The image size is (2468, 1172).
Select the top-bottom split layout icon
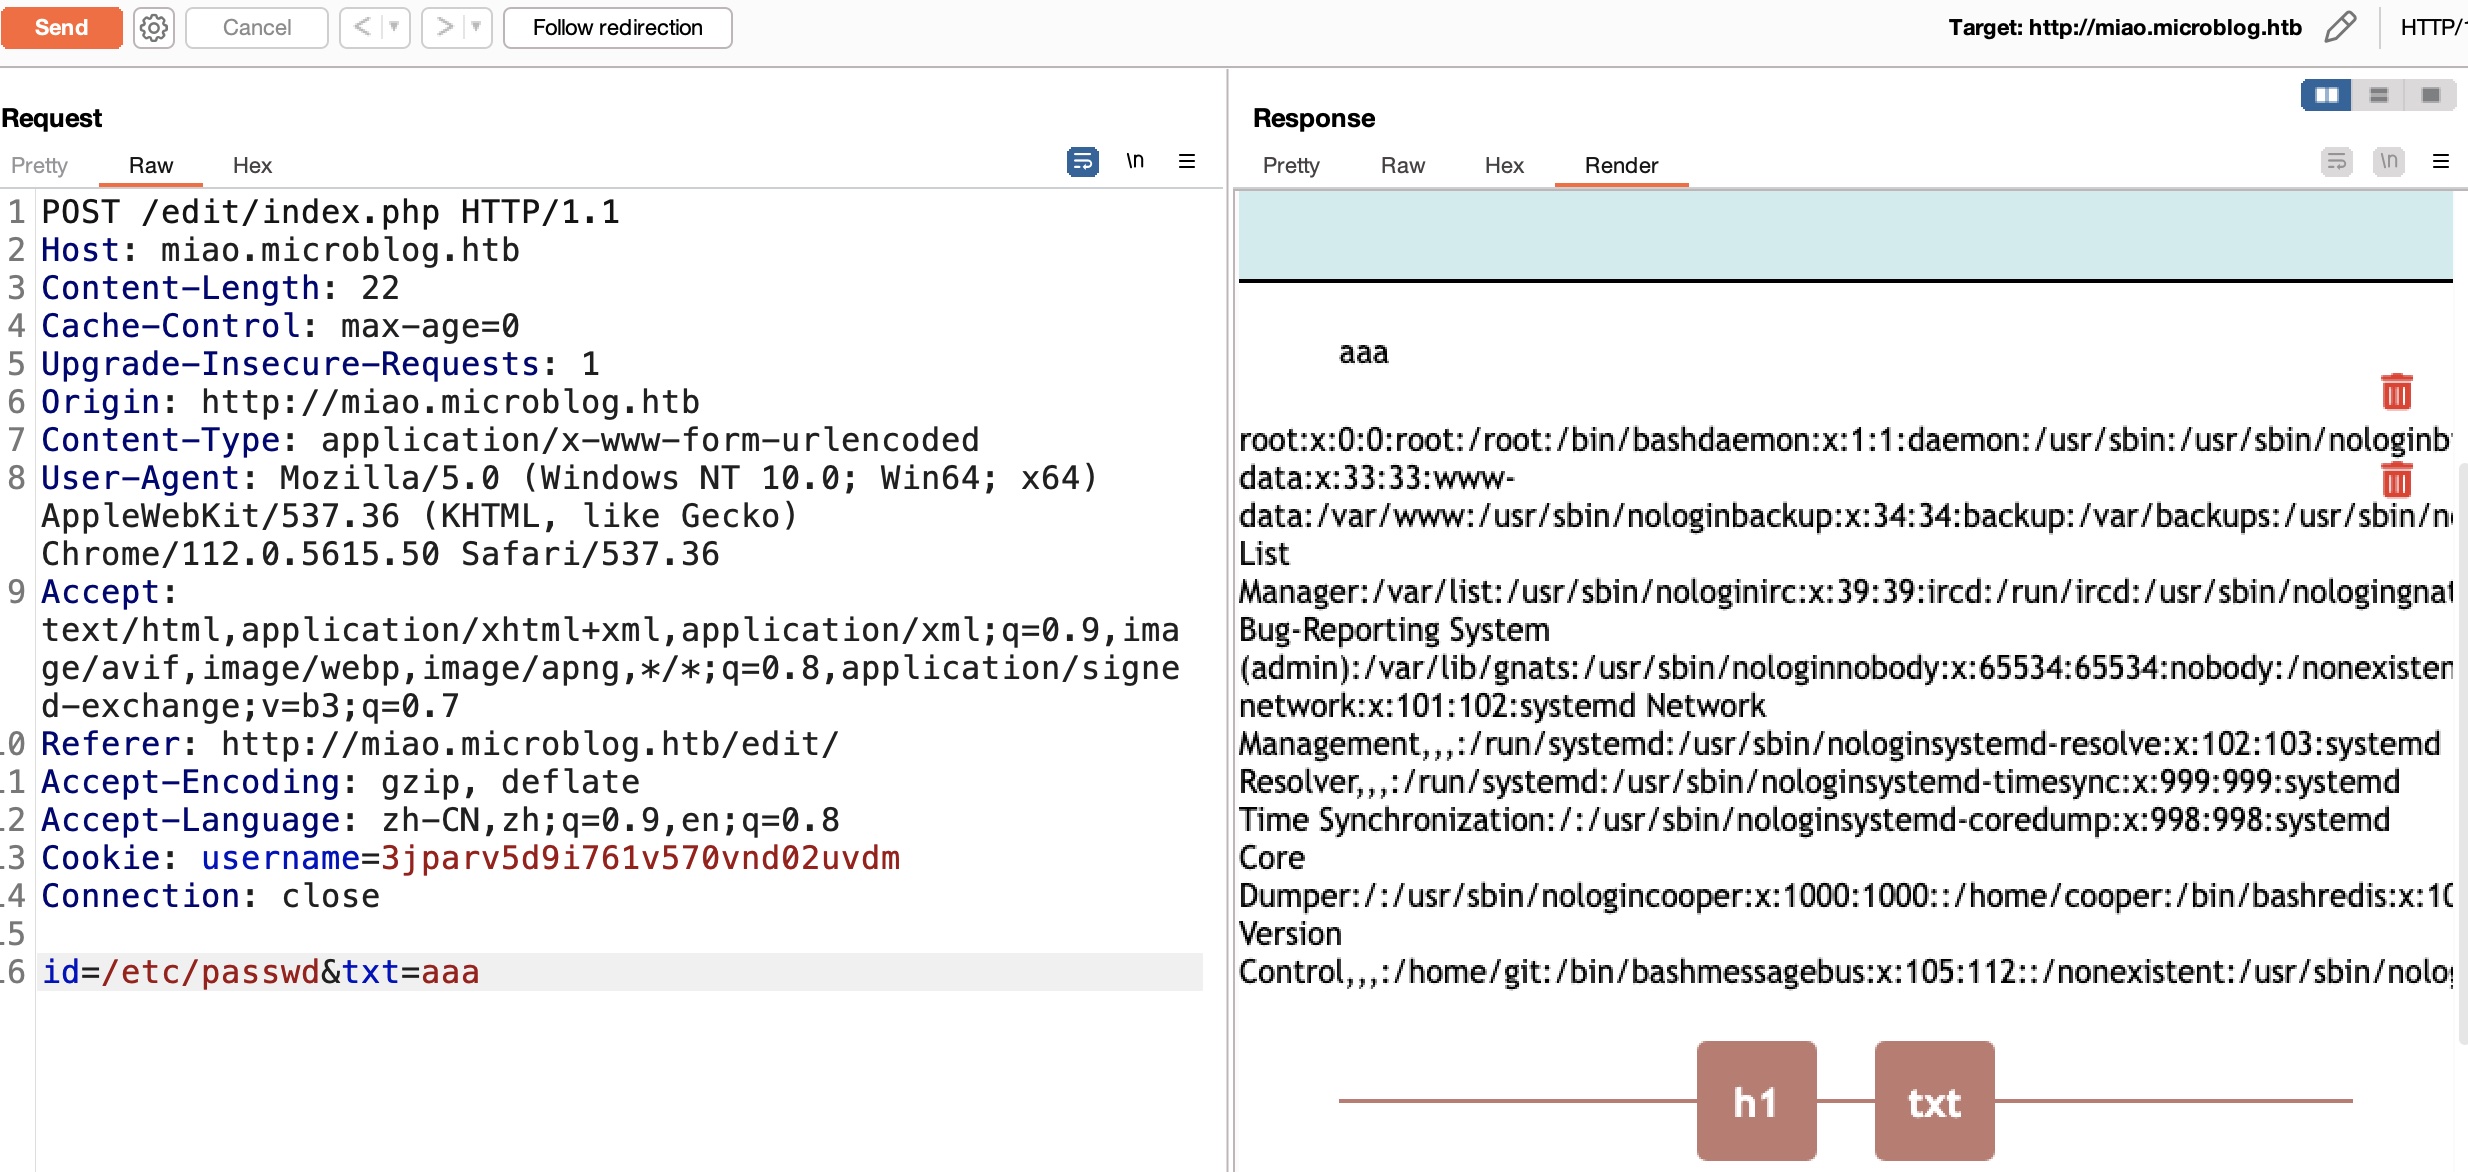(2379, 95)
